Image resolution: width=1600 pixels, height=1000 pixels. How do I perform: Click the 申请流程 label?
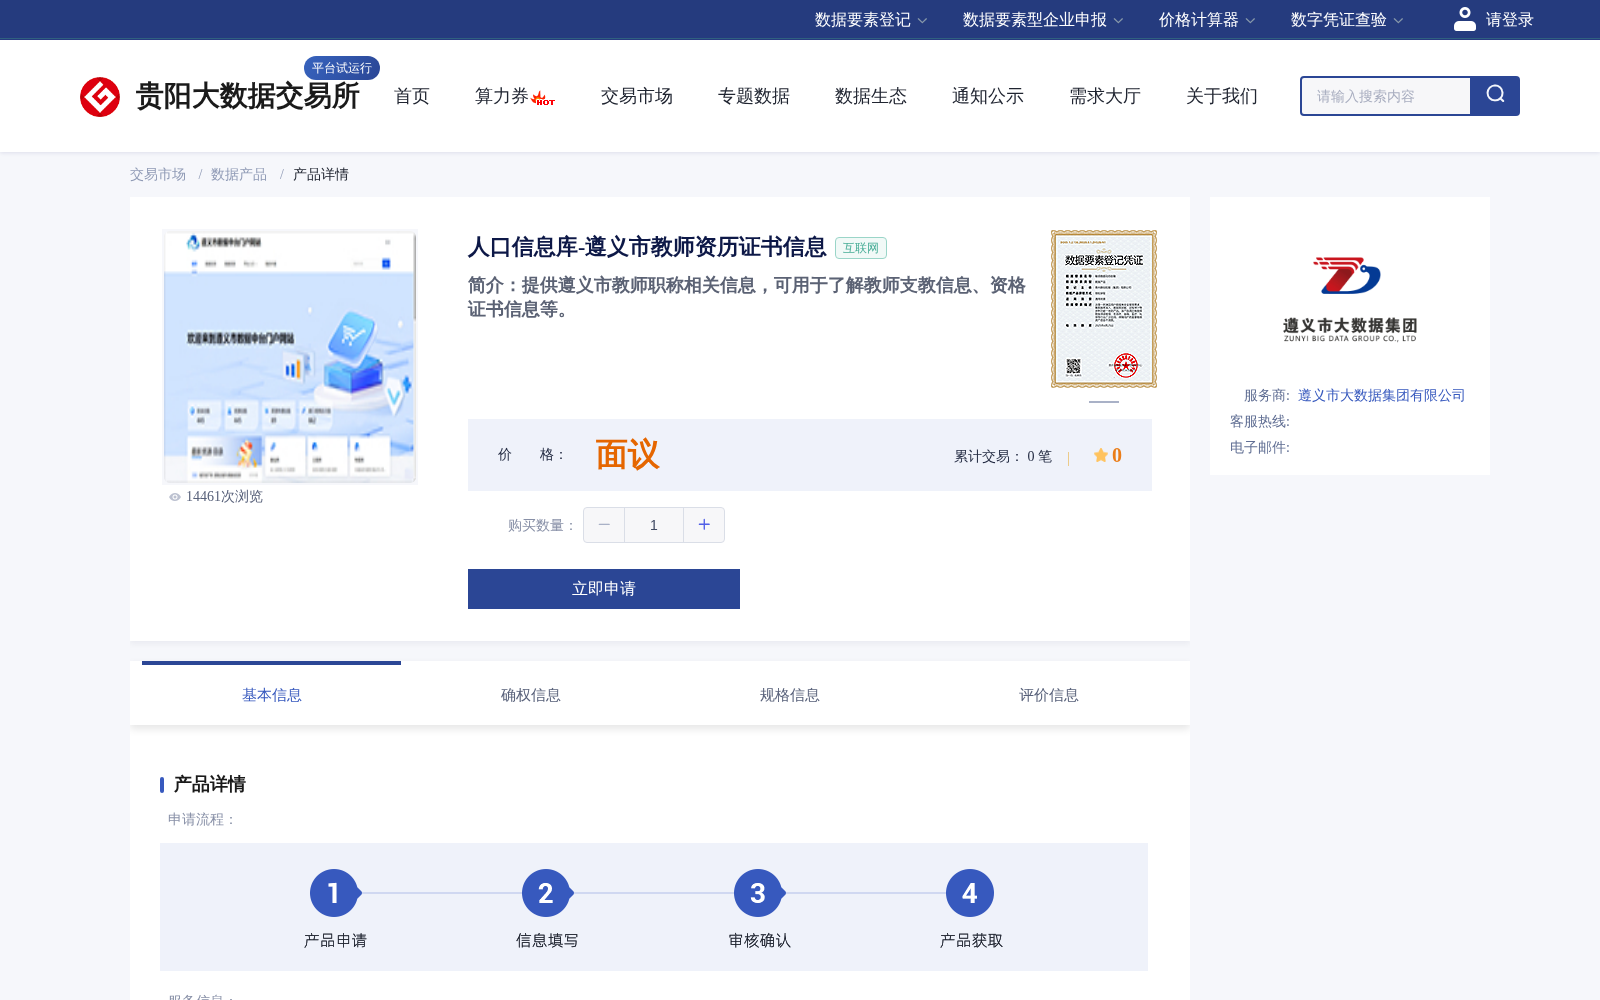[202, 819]
